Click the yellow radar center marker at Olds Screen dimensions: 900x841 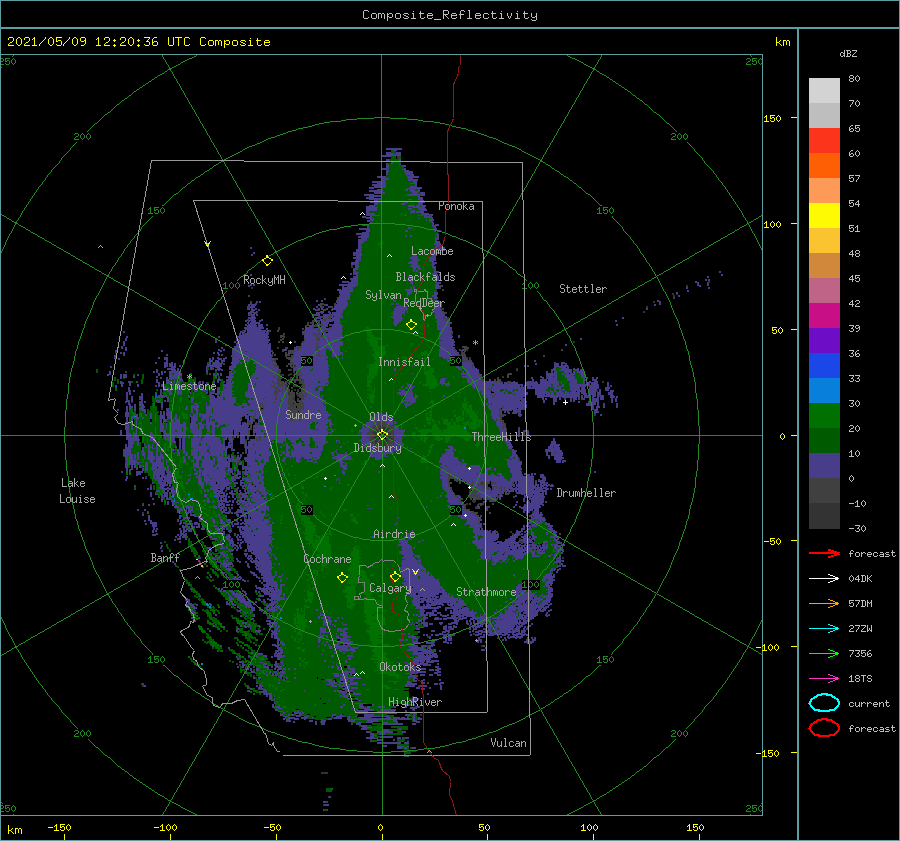382,435
